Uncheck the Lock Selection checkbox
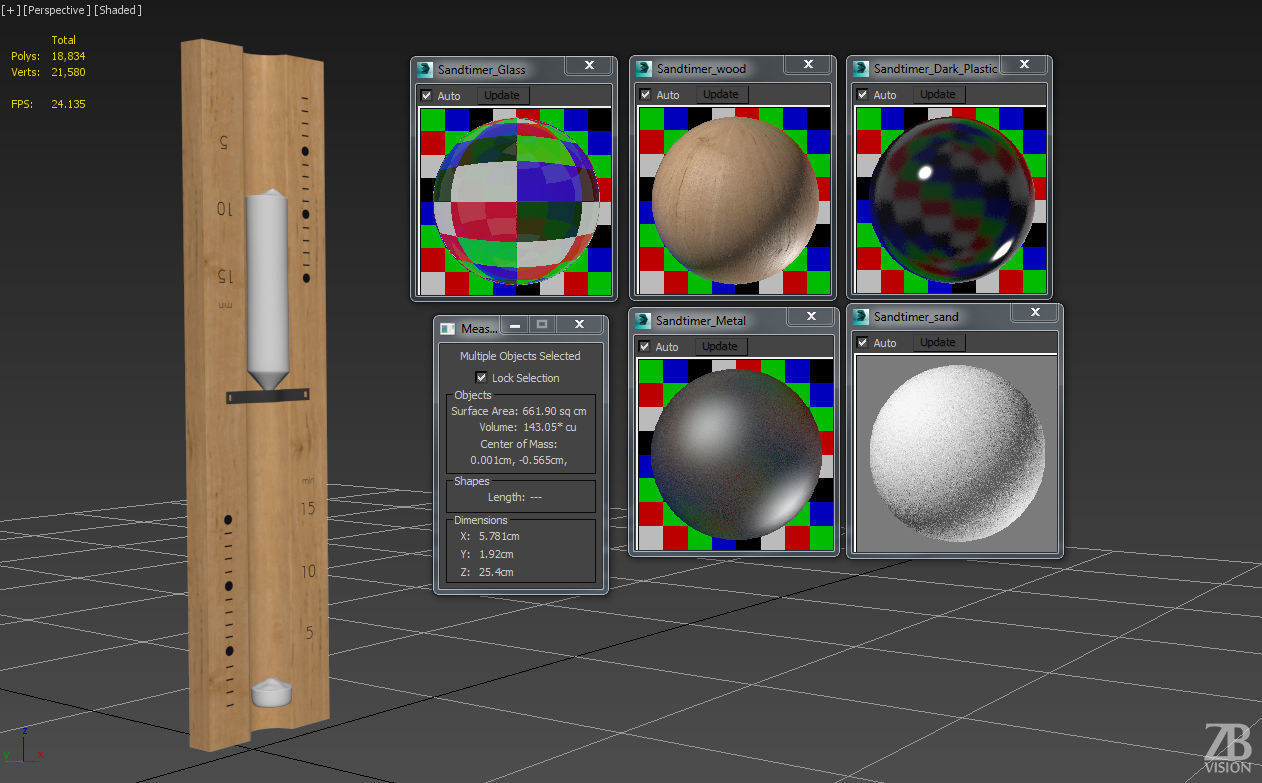The image size is (1262, 783). click(x=481, y=377)
